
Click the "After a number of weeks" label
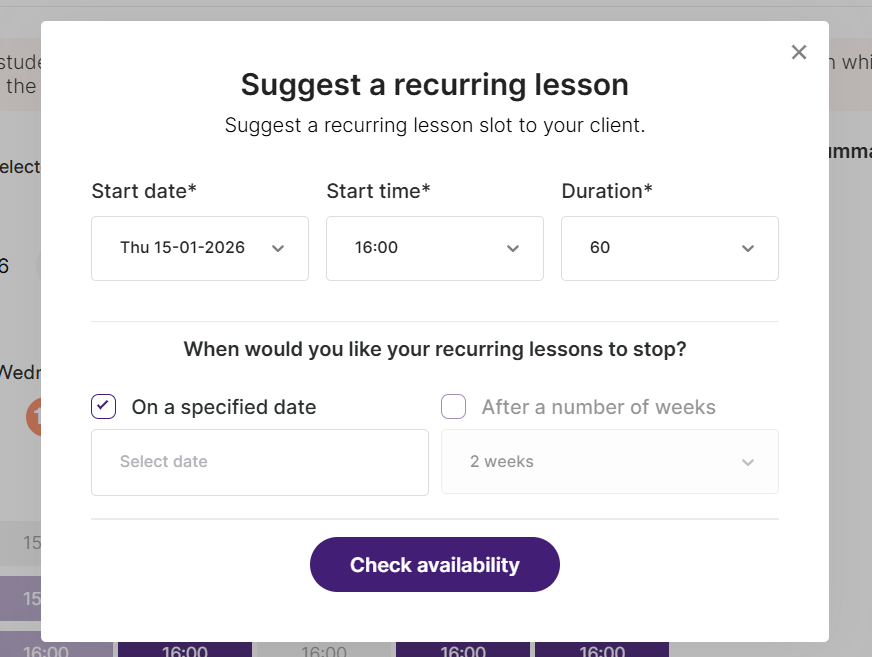(598, 407)
